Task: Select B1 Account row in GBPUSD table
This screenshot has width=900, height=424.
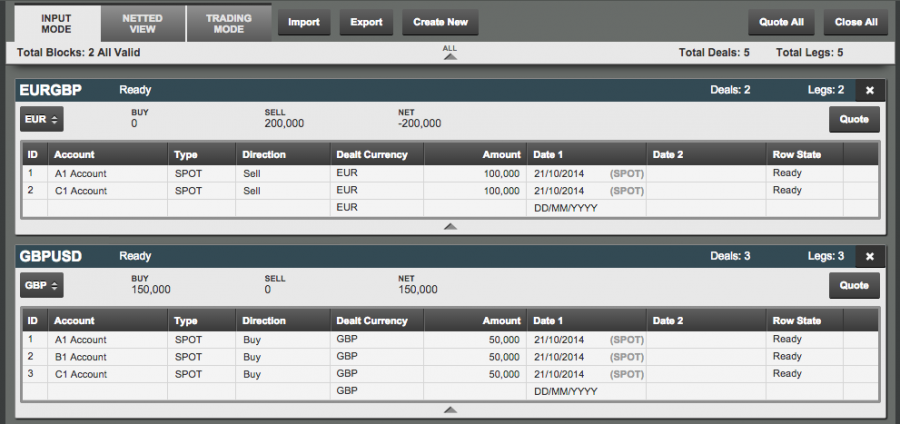Action: [450, 357]
